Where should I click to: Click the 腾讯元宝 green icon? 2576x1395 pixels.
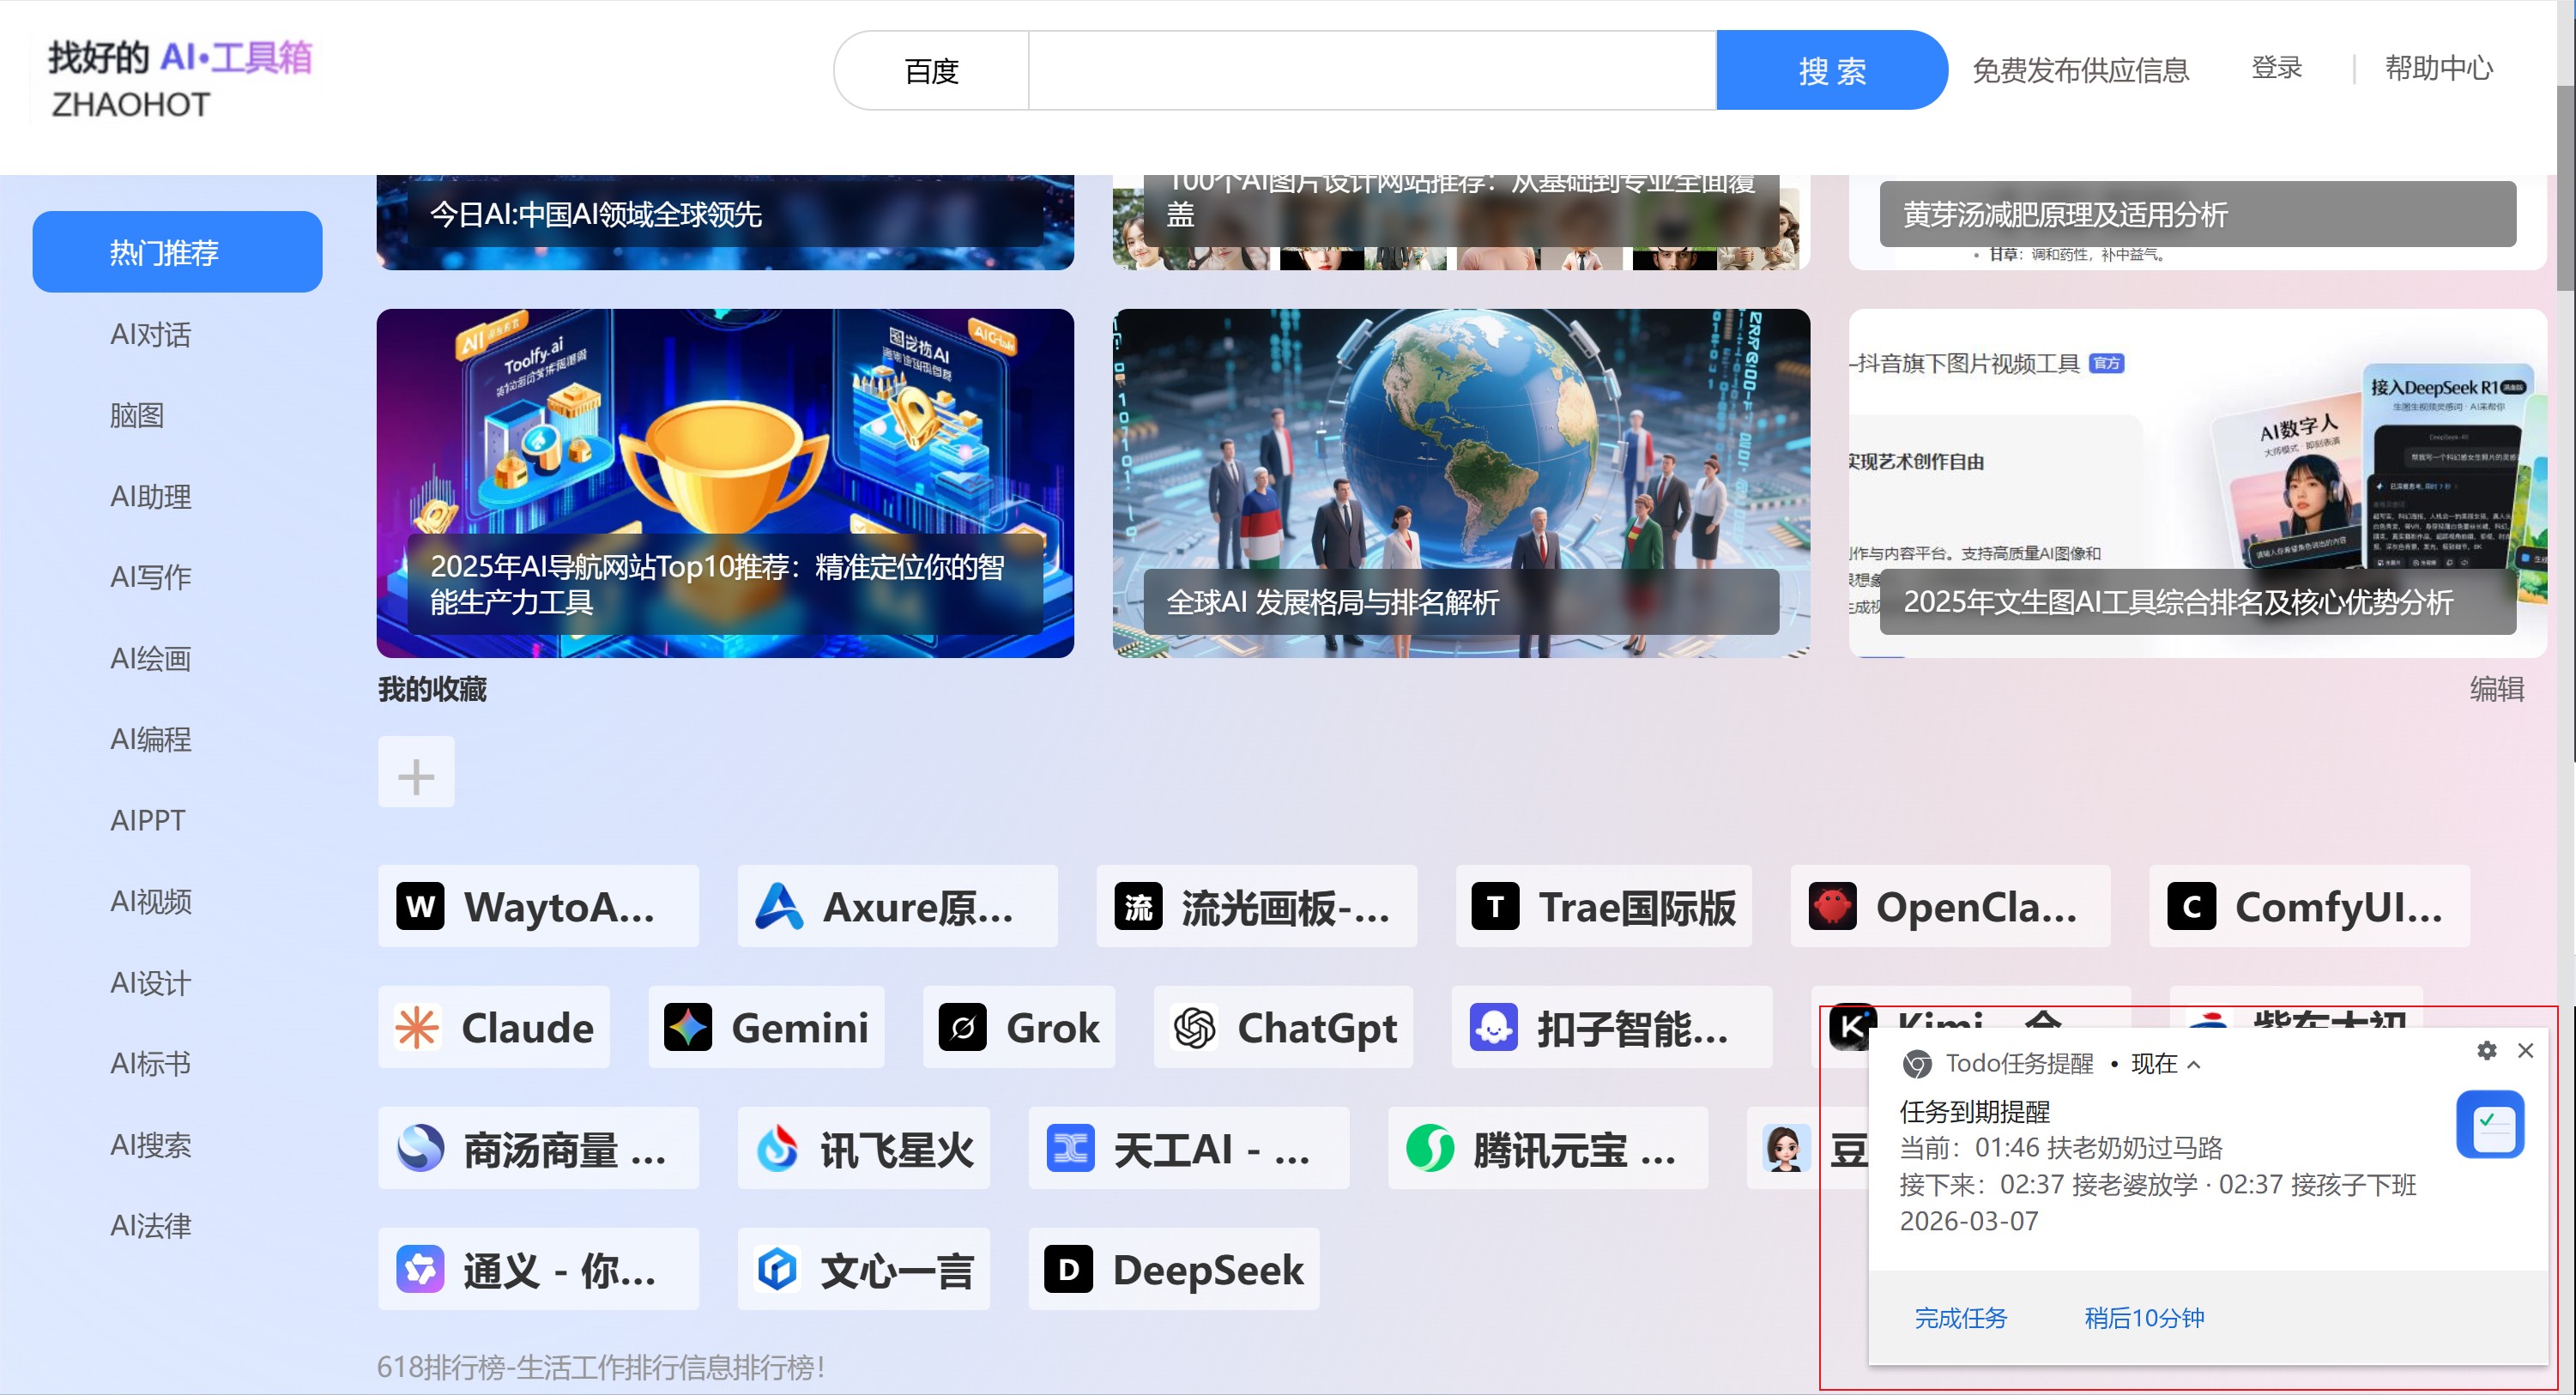(x=1430, y=1148)
